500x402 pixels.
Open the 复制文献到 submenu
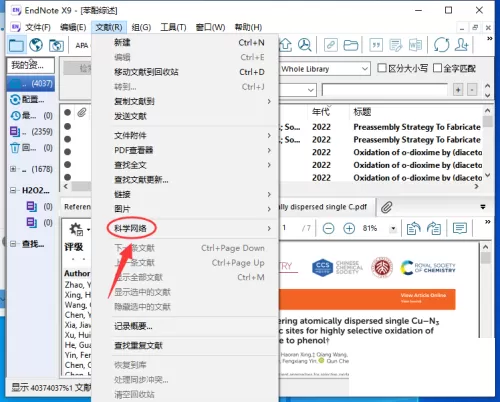pos(185,101)
